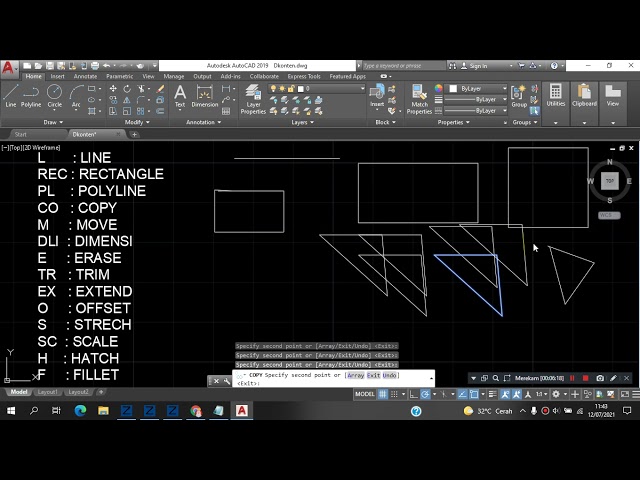This screenshot has width=640, height=480.
Task: Click the Plot printer icon in quick access toolbar
Action: (x=95, y=65)
